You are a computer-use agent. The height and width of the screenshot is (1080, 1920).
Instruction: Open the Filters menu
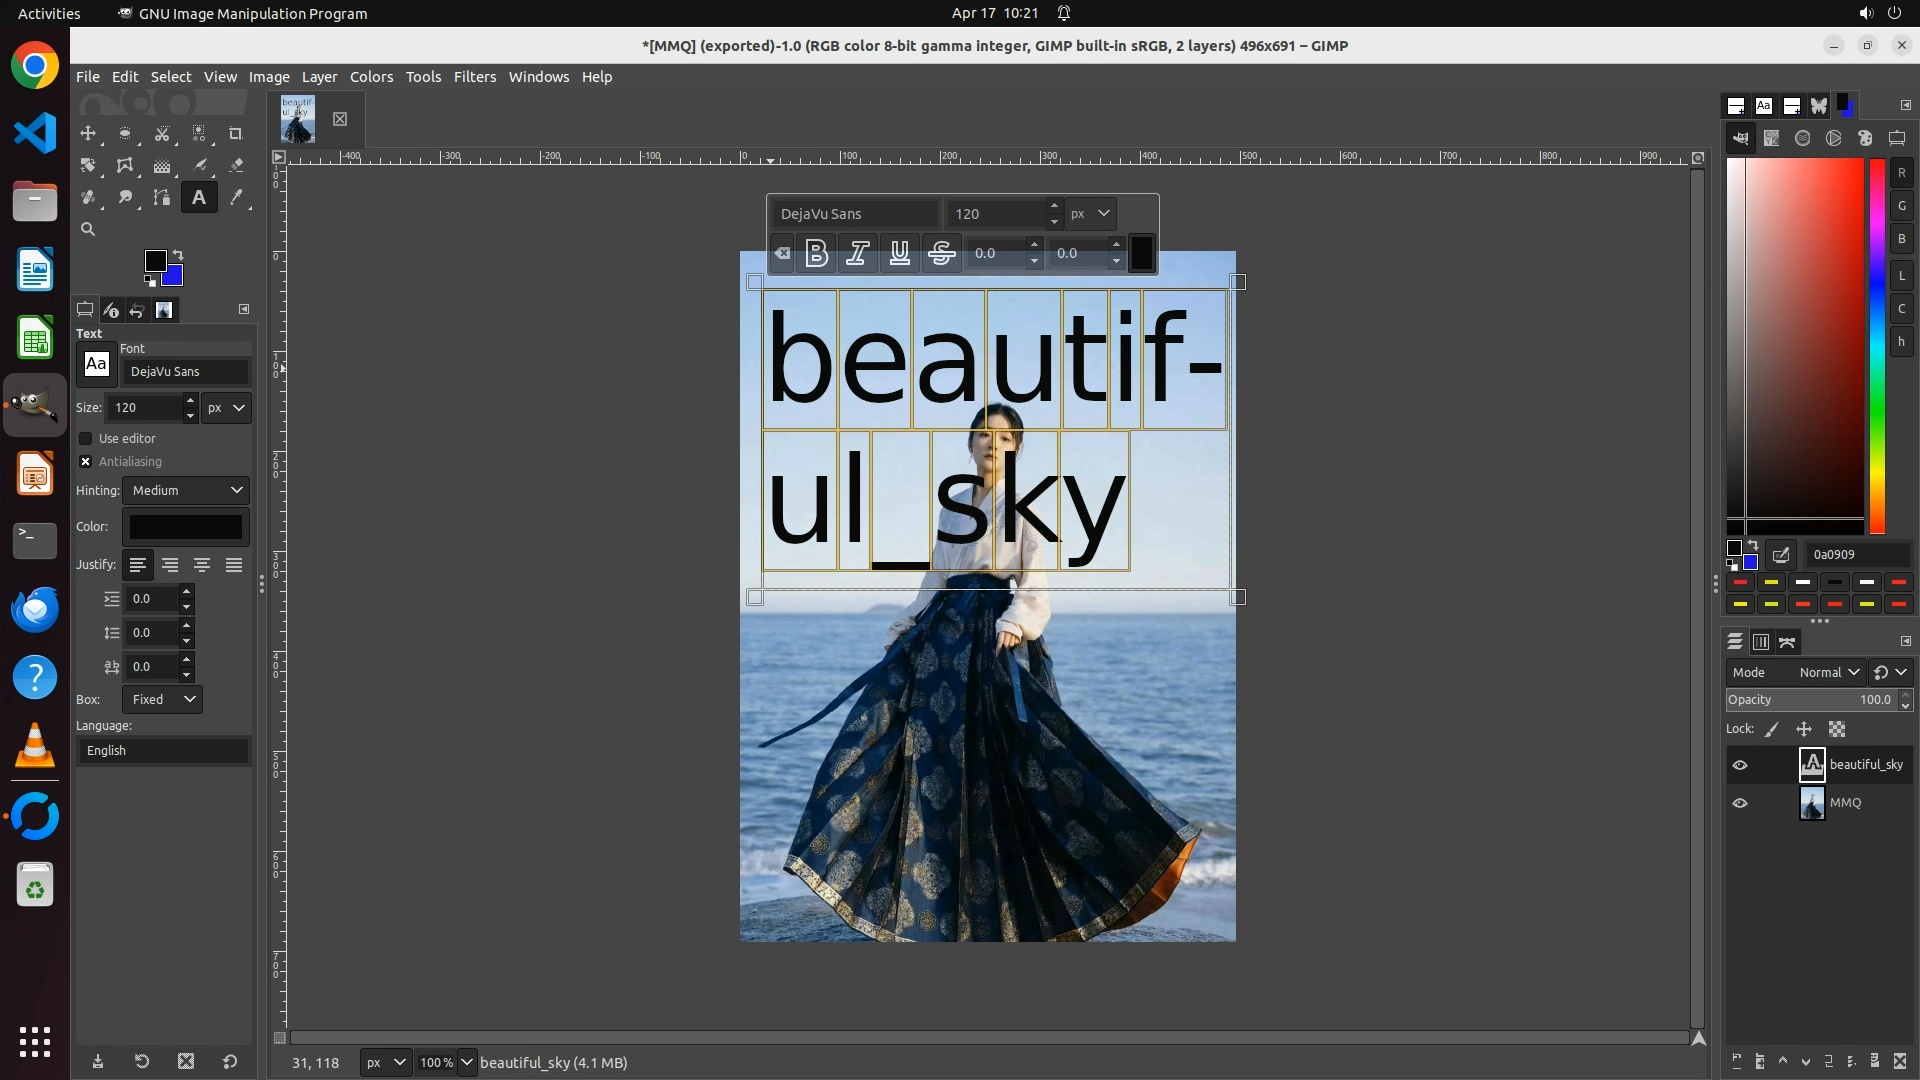[474, 77]
